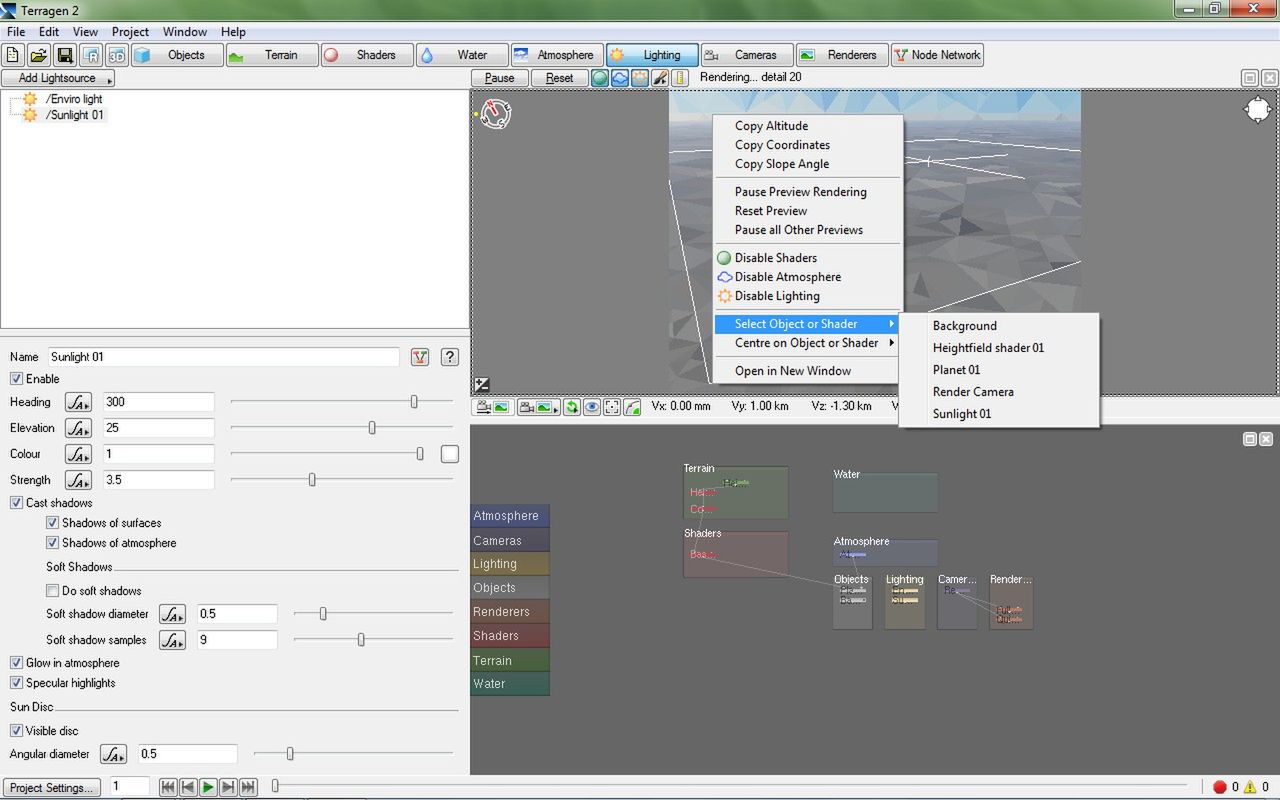Click the Save project floppy icon

(x=65, y=55)
